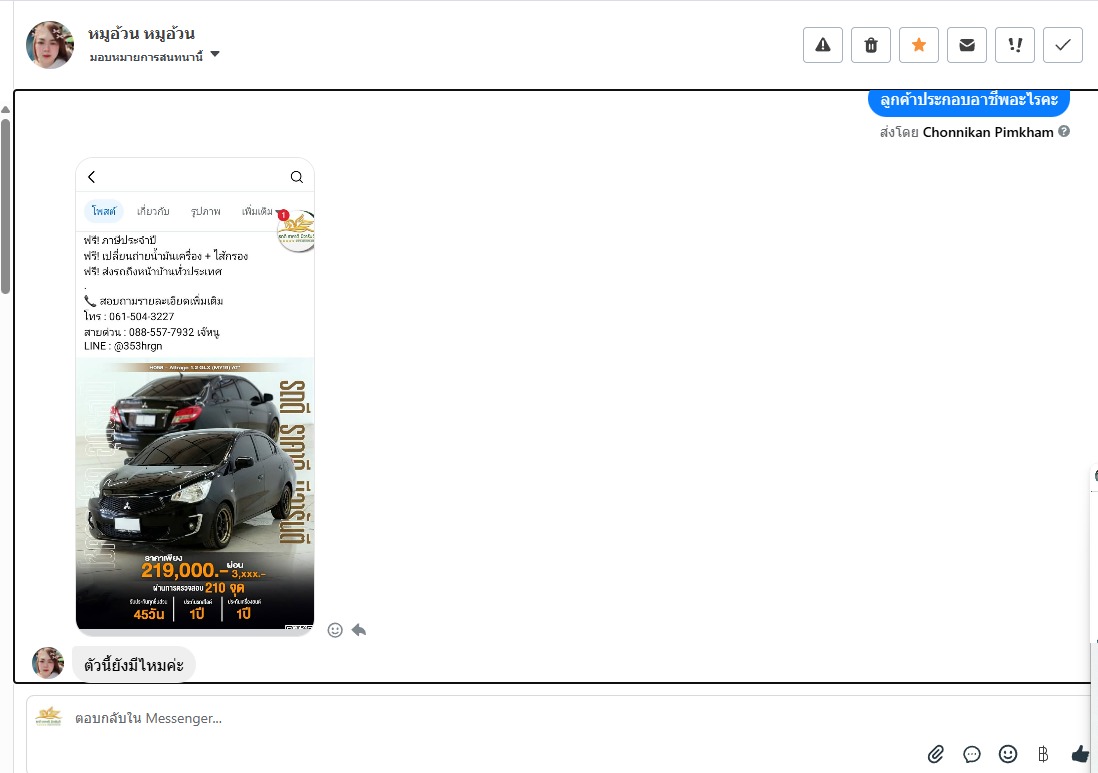Screen dimensions: 1098x773
Task: Toggle the orange follow-up star
Action: pos(919,45)
